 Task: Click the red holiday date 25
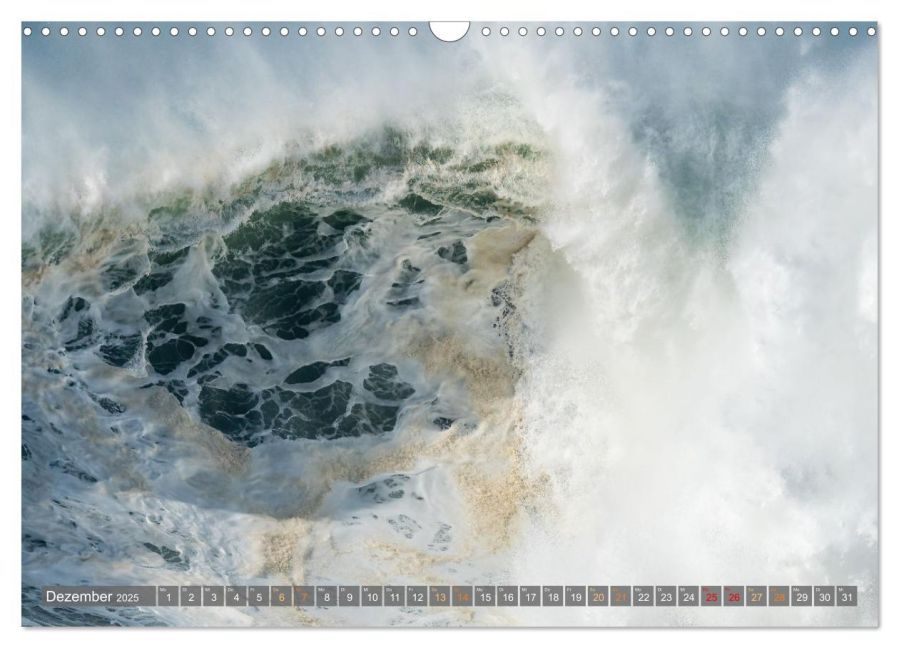pyautogui.click(x=711, y=597)
